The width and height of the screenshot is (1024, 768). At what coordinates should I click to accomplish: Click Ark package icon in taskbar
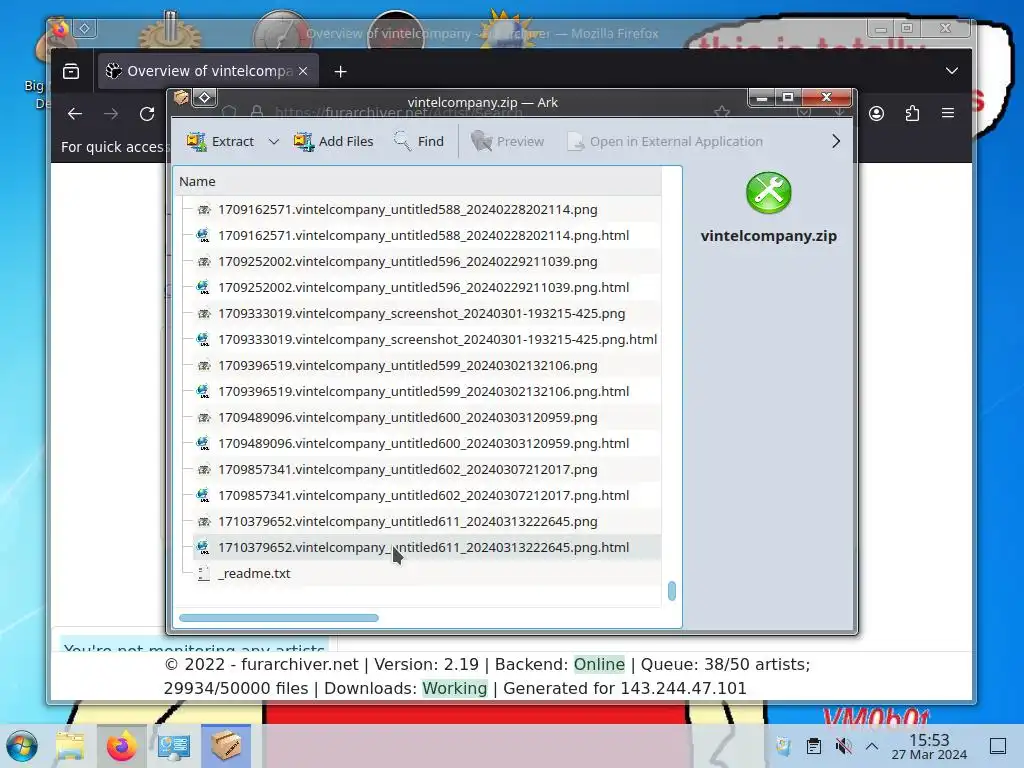coord(226,746)
